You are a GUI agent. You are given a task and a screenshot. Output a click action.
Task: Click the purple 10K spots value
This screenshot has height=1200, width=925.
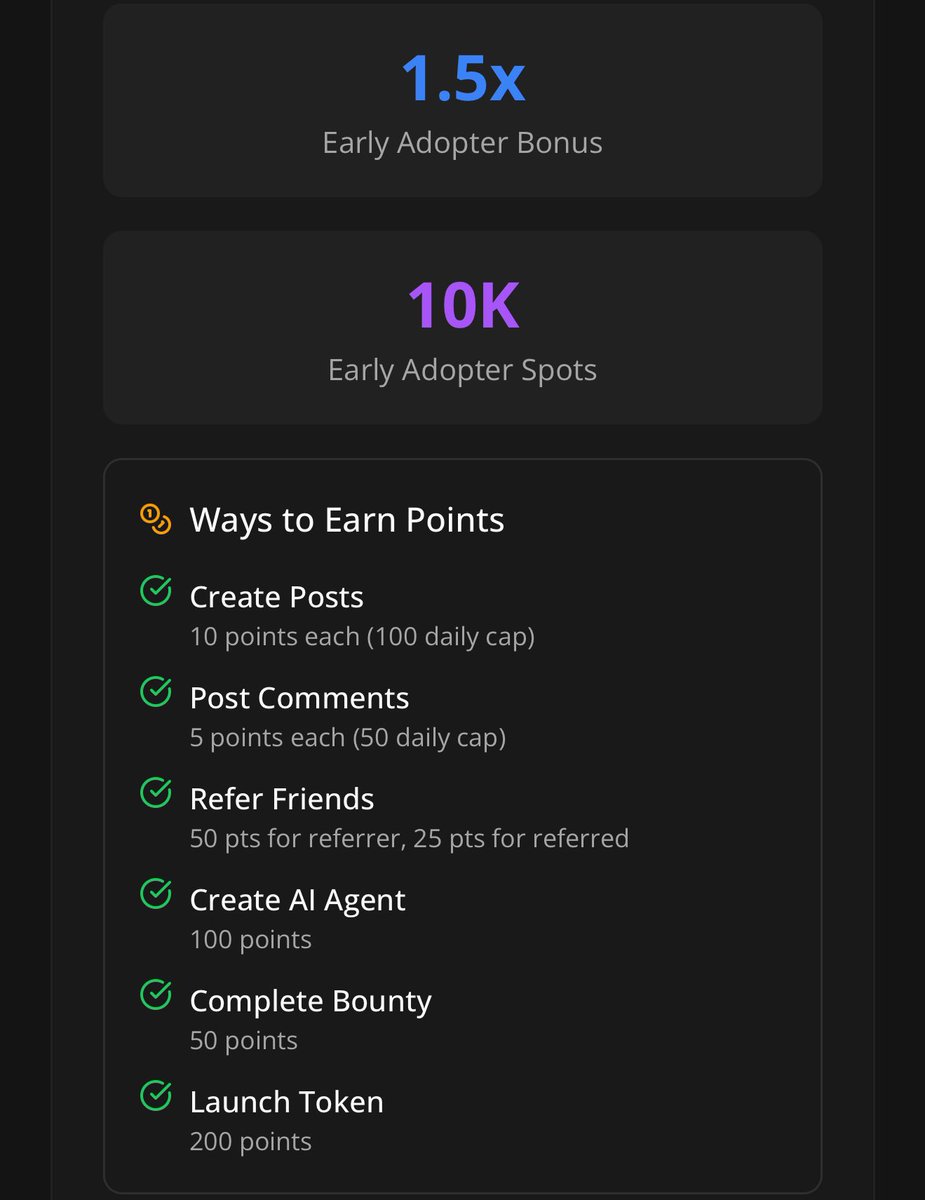click(x=463, y=306)
